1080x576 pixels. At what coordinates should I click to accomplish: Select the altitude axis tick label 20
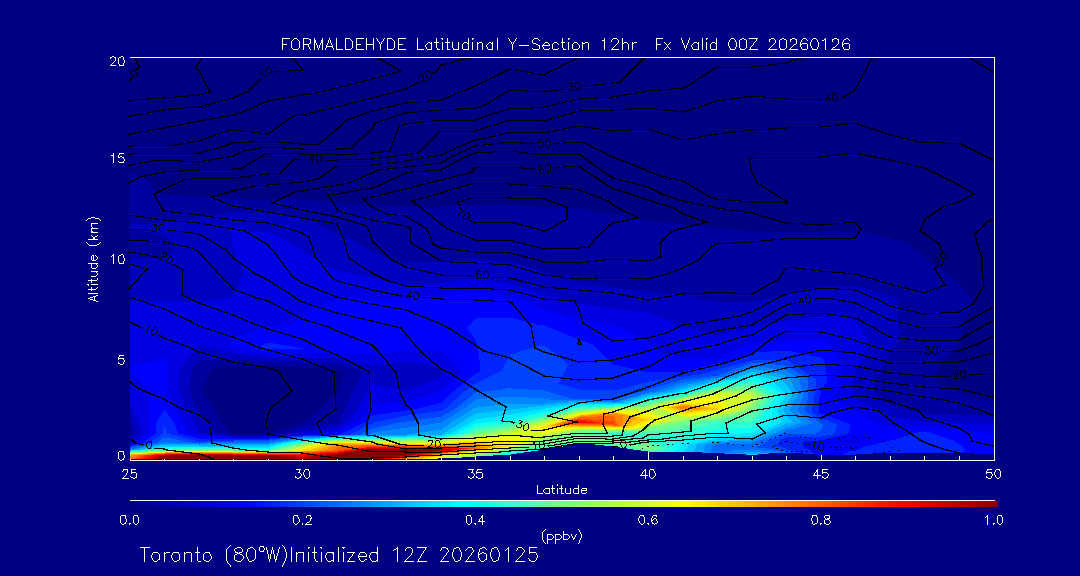116,61
